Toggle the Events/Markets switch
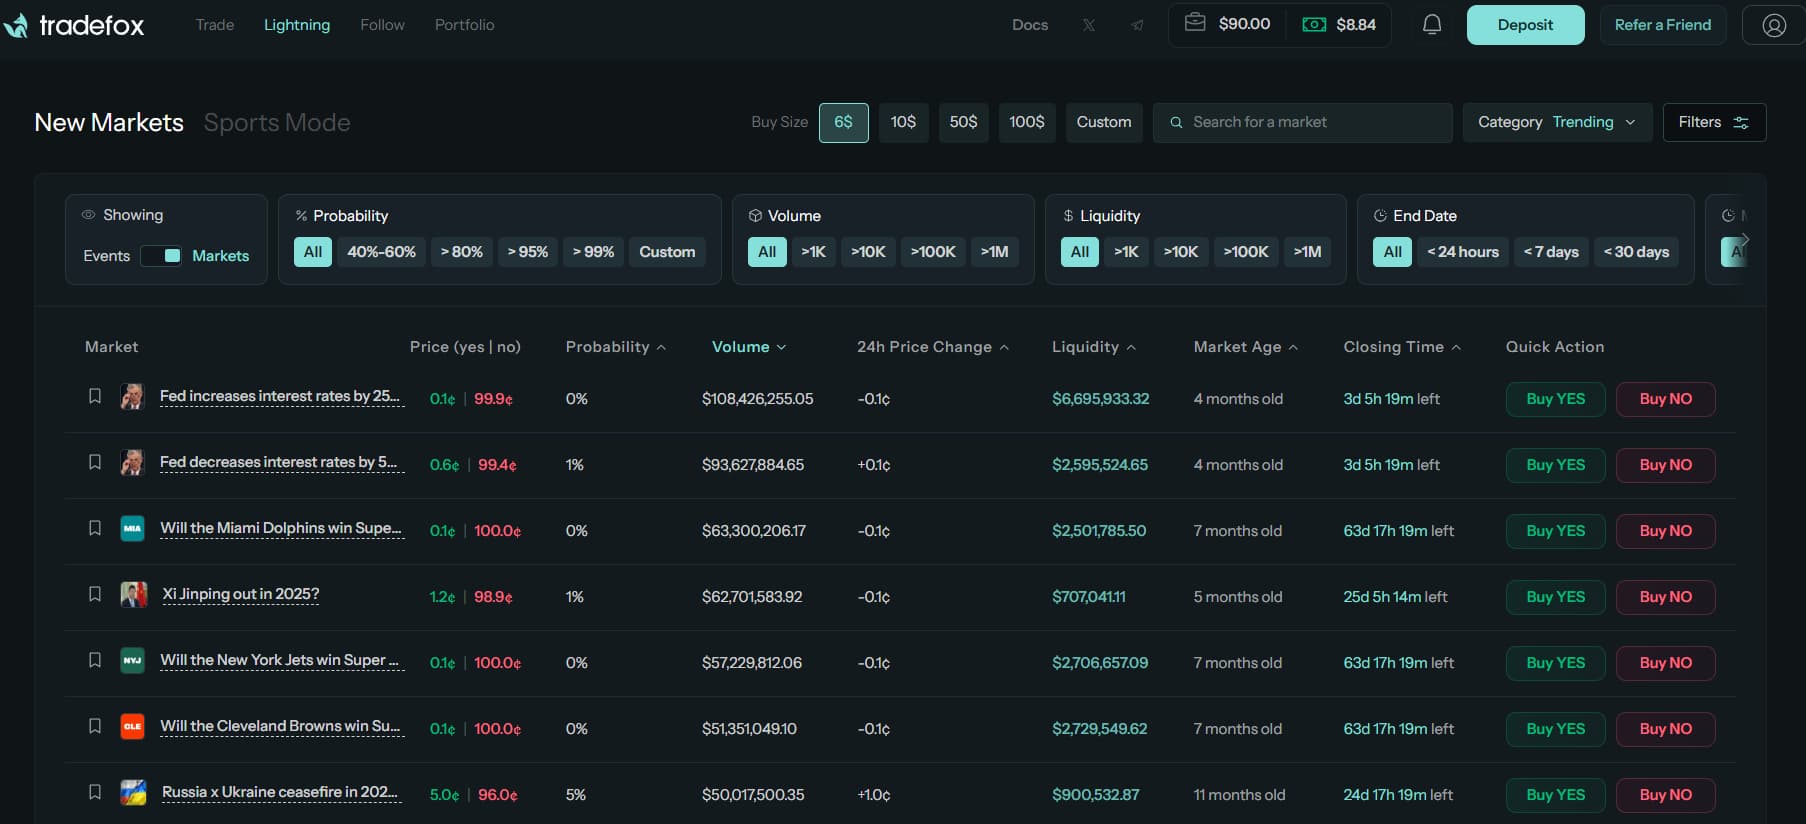 click(161, 256)
